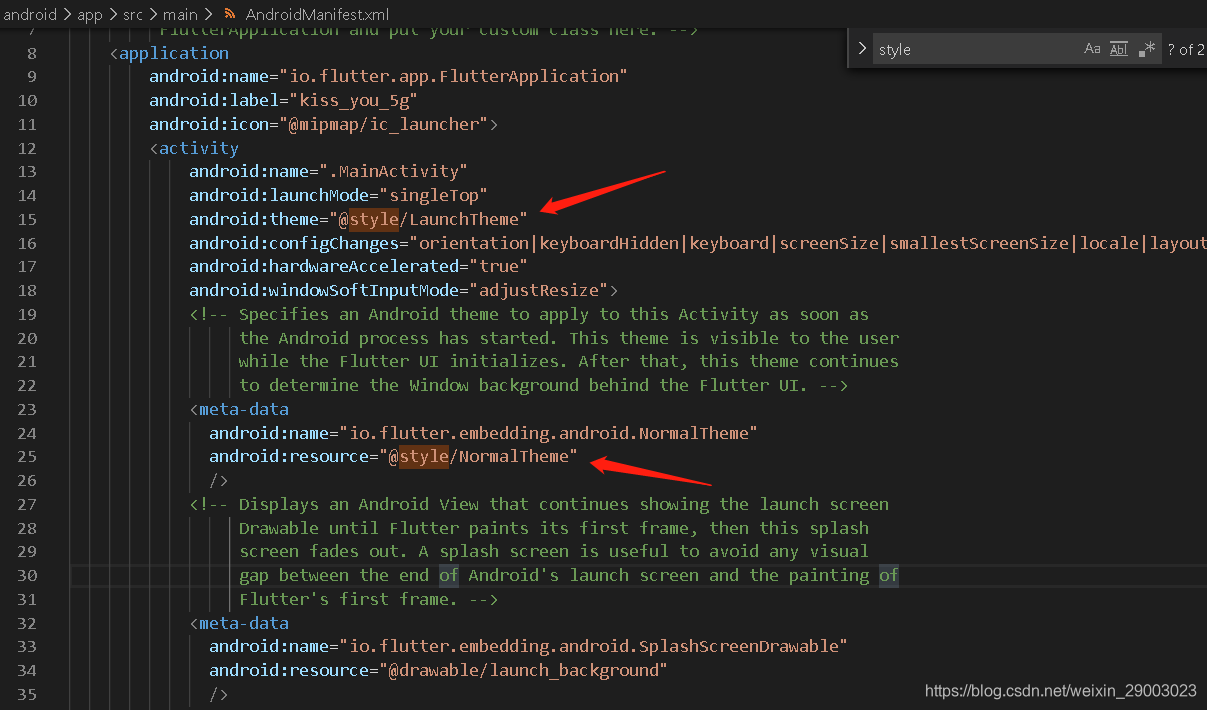Click the "@drawable/launch_background" resource value
This screenshot has width=1207, height=710.
[x=523, y=670]
